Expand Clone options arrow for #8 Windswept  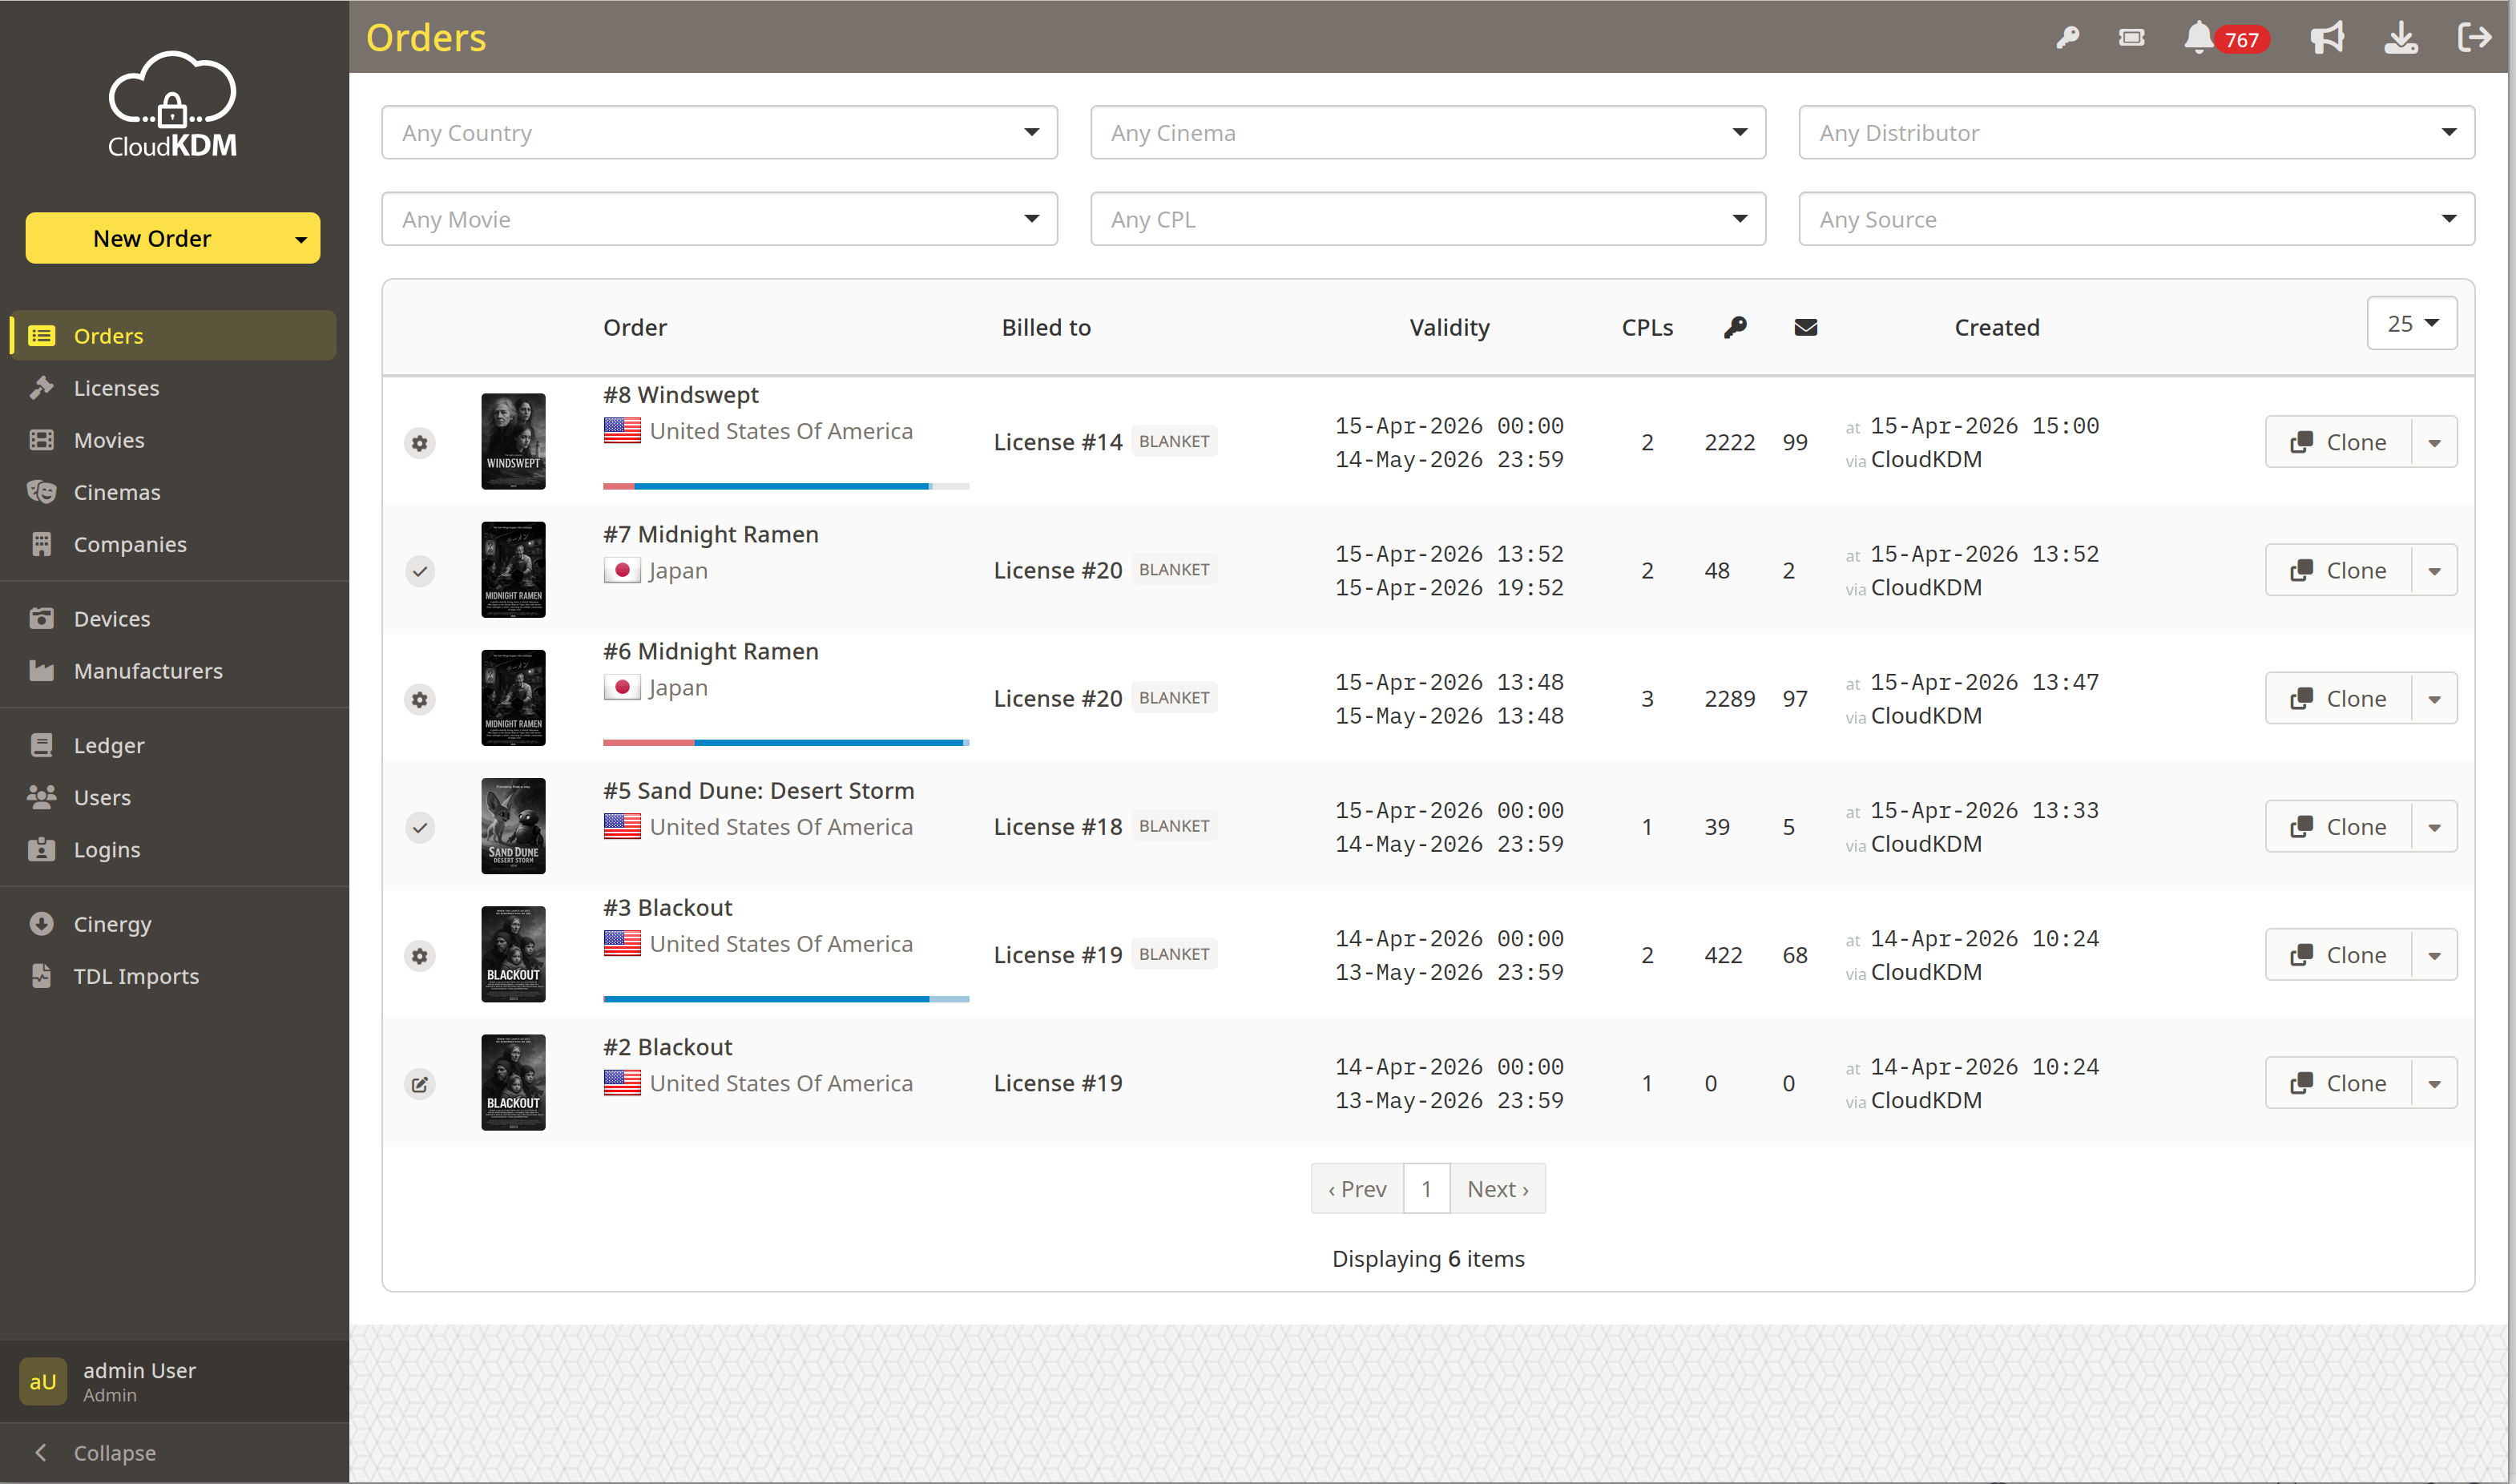coord(2434,442)
